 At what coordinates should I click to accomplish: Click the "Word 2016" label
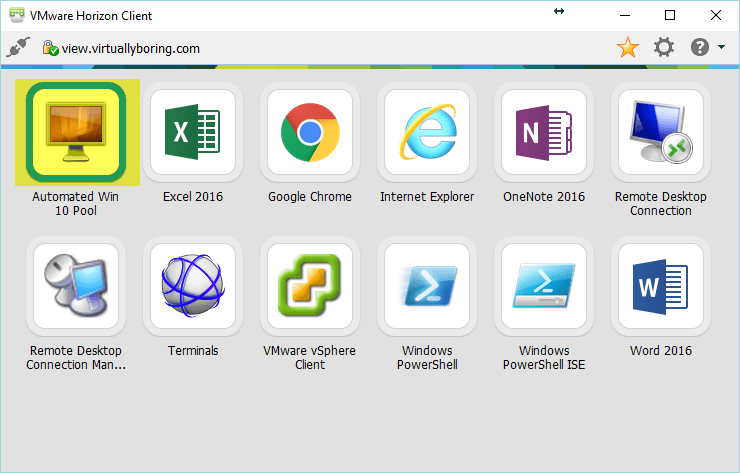click(661, 350)
